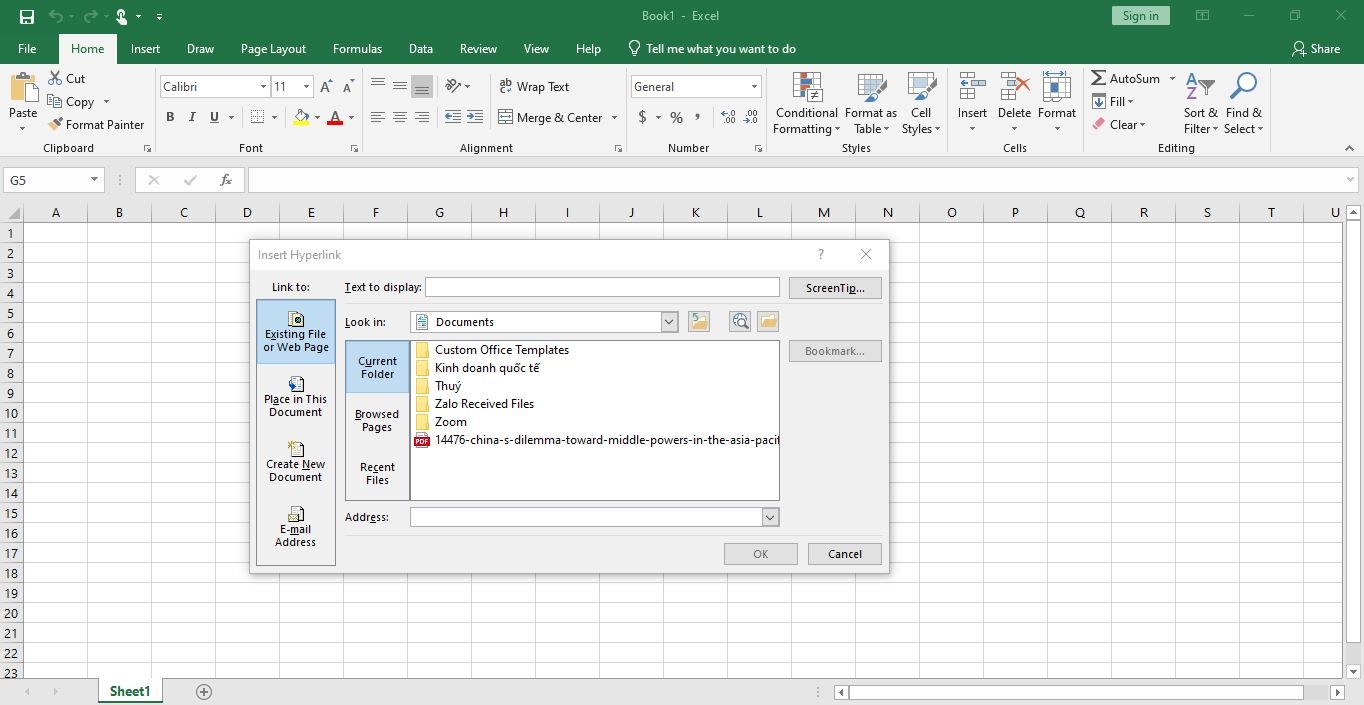Choose Create New Document link type
The width and height of the screenshot is (1364, 705).
[296, 462]
